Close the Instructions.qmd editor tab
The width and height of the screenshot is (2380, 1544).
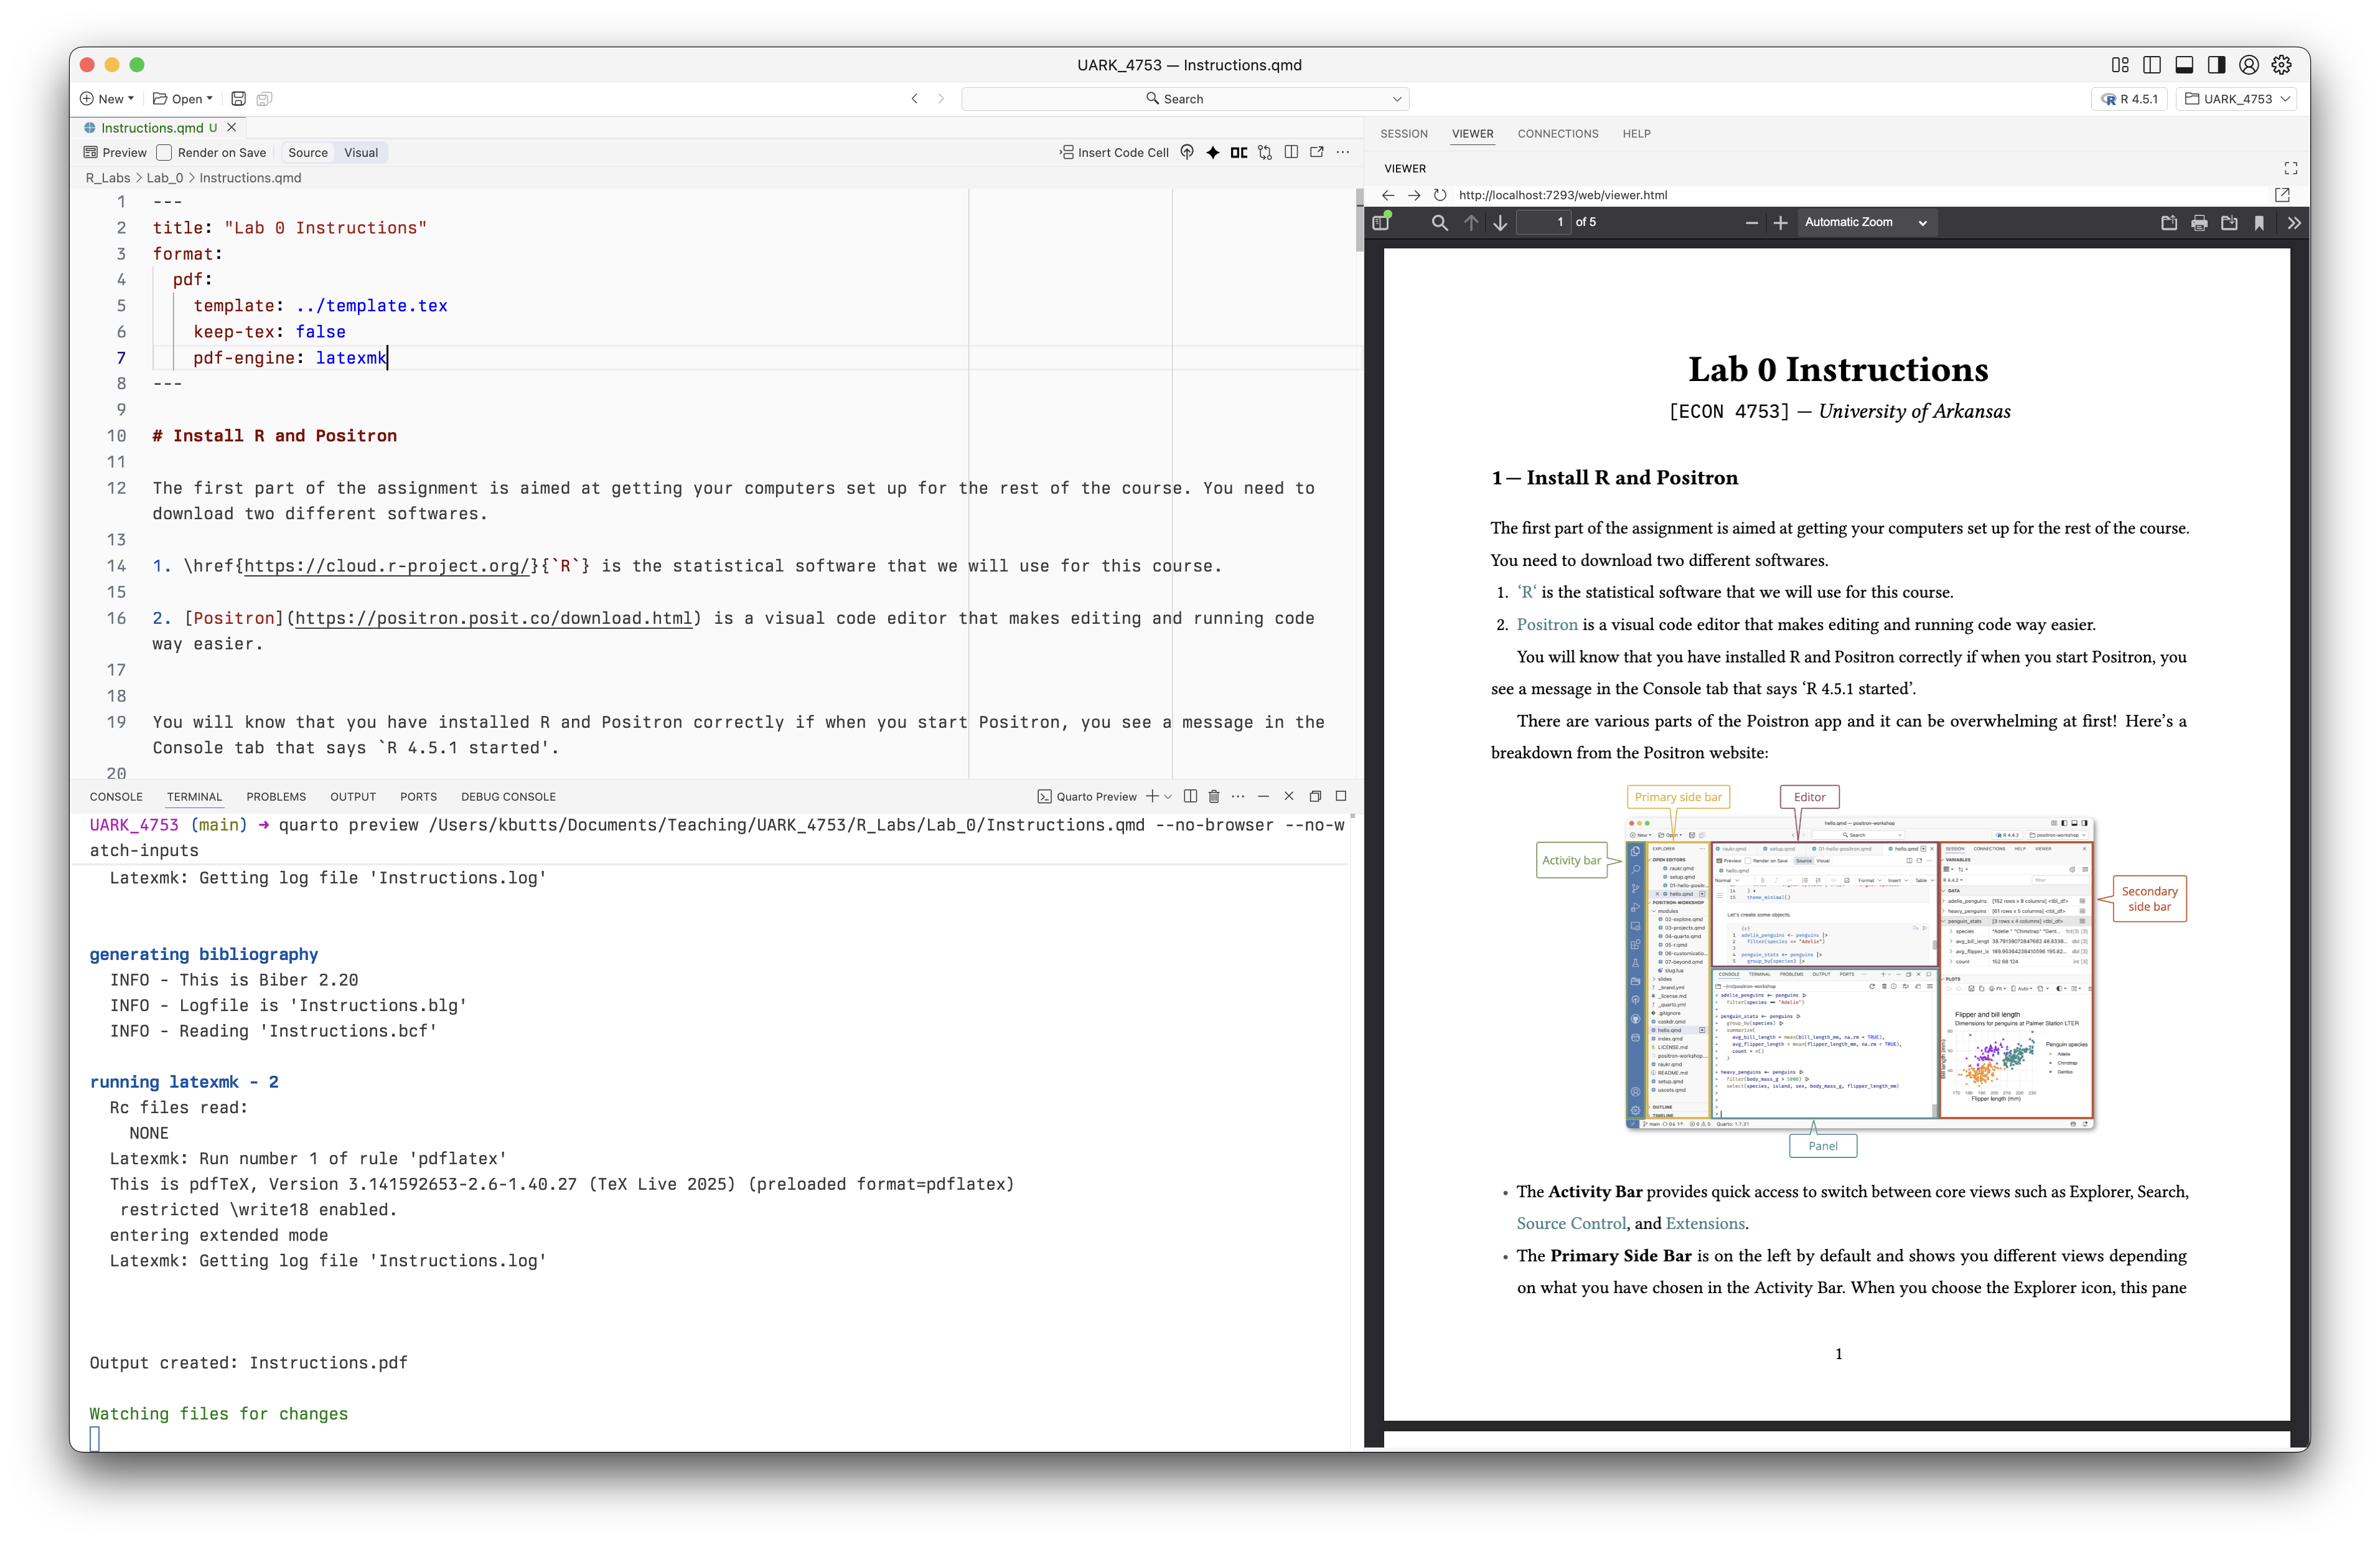232,127
